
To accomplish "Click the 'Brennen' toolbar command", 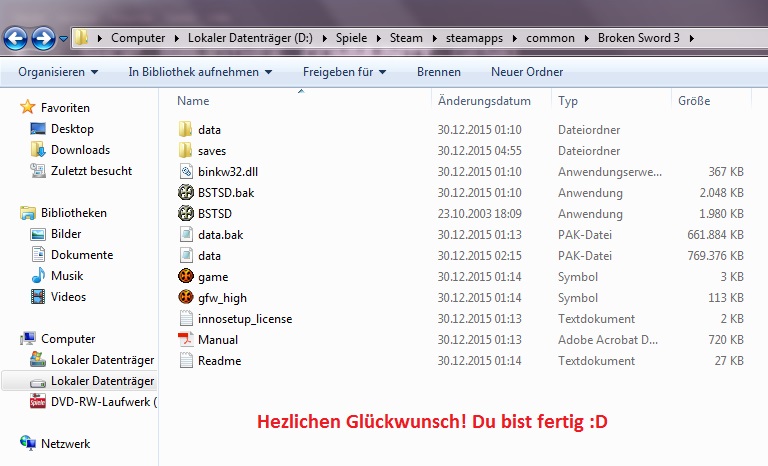I will pos(438,72).
